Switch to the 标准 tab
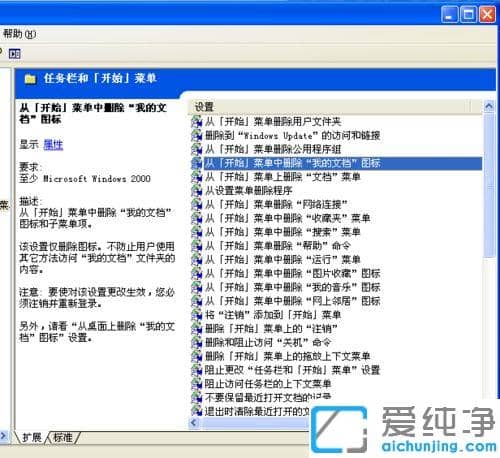 click(x=63, y=437)
